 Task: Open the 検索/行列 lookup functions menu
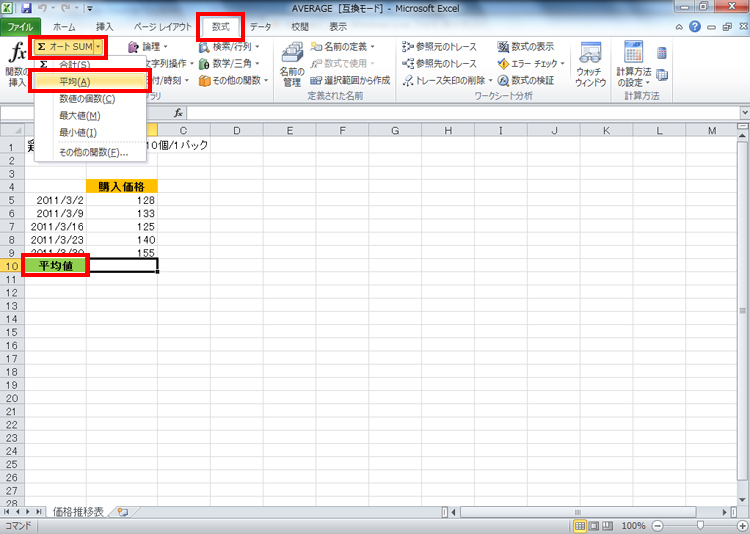(229, 47)
